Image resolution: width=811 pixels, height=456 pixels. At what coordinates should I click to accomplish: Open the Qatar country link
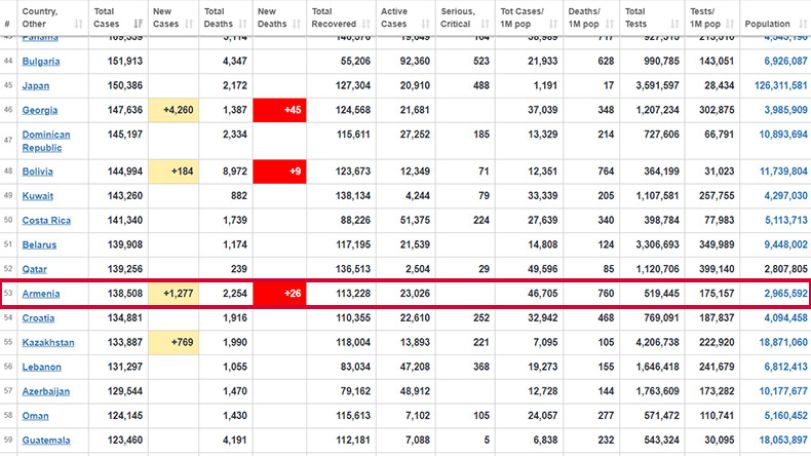tap(34, 269)
